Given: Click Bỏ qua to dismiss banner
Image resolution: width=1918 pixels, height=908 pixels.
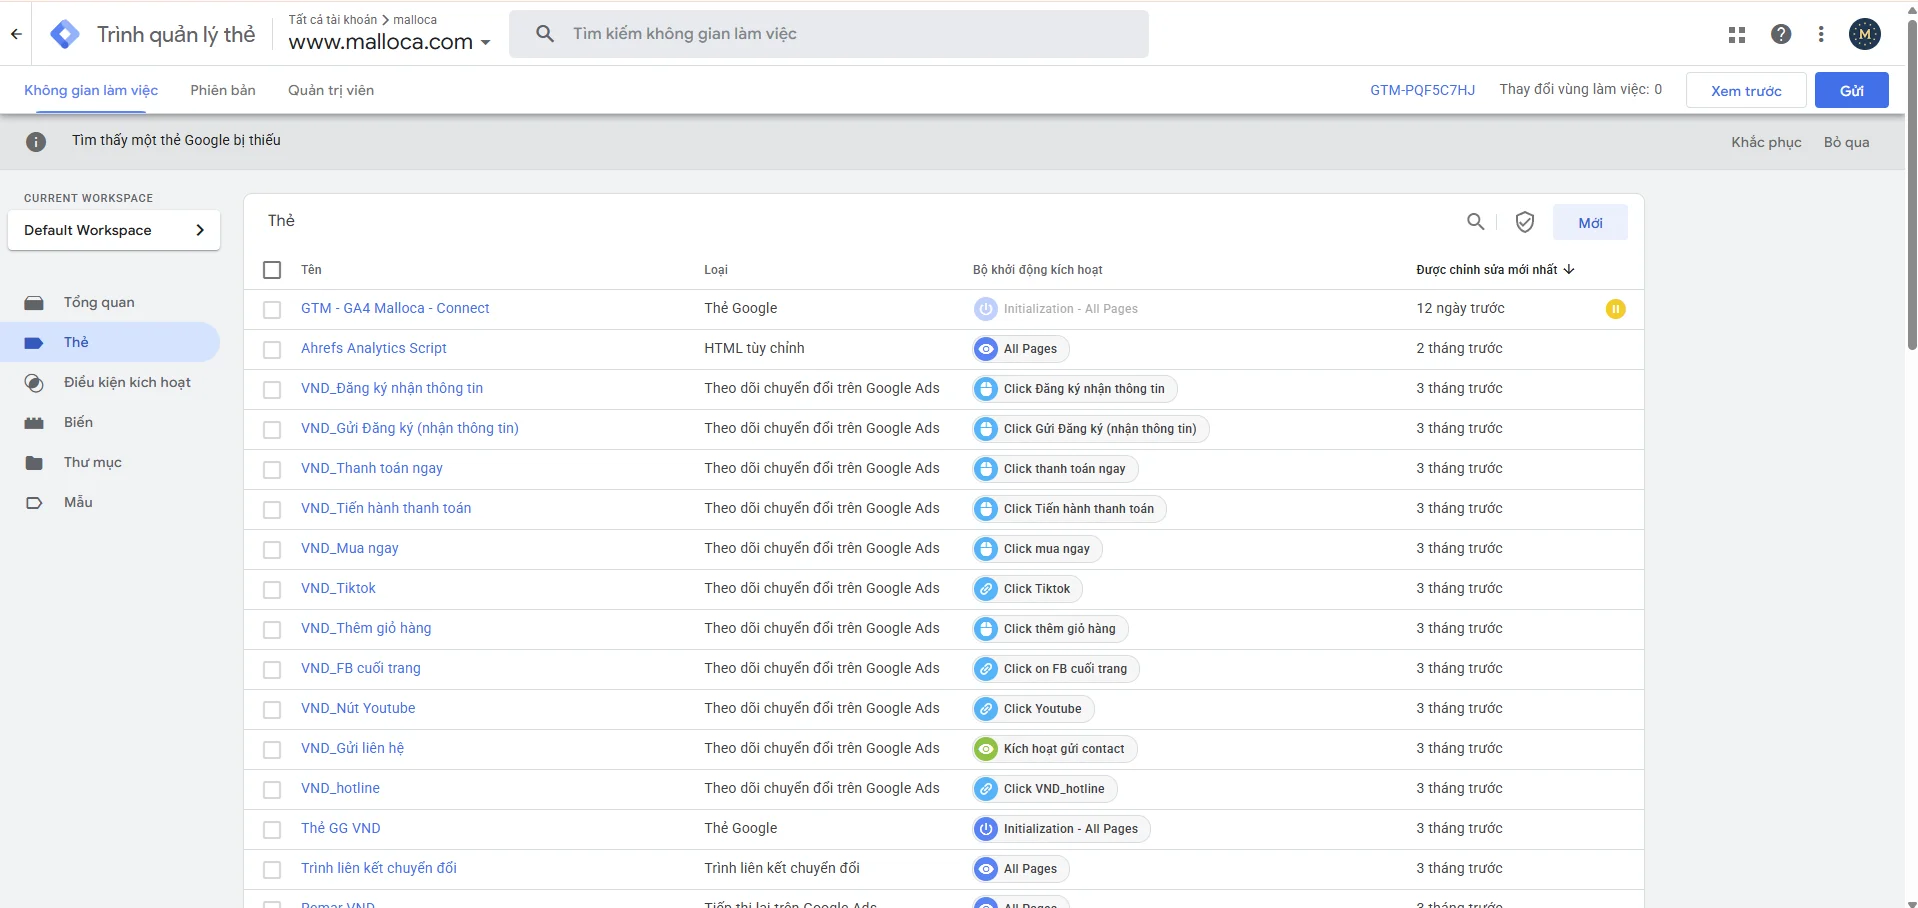Looking at the screenshot, I should (x=1846, y=142).
